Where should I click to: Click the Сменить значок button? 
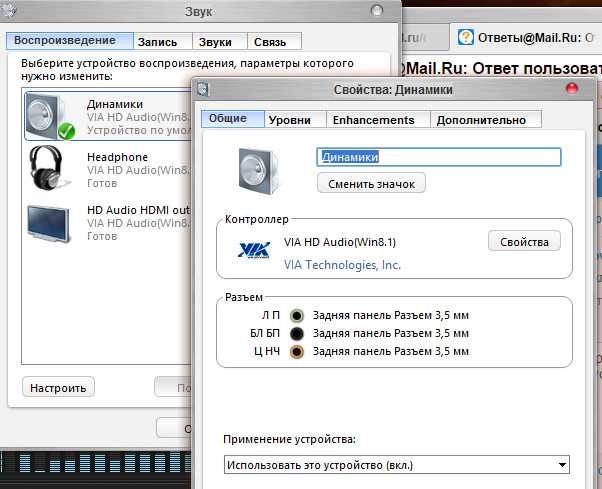(x=371, y=183)
